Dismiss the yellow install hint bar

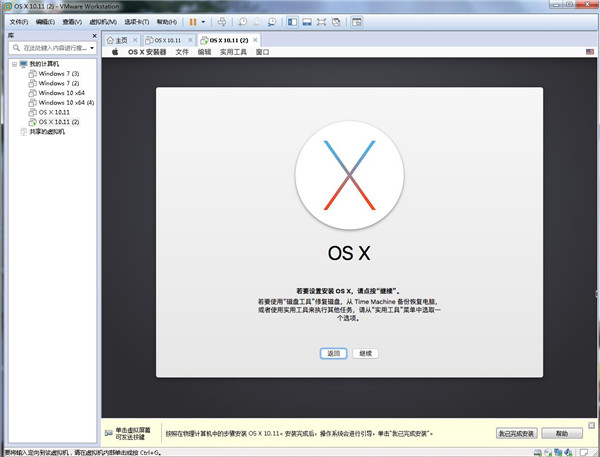pyautogui.click(x=591, y=425)
